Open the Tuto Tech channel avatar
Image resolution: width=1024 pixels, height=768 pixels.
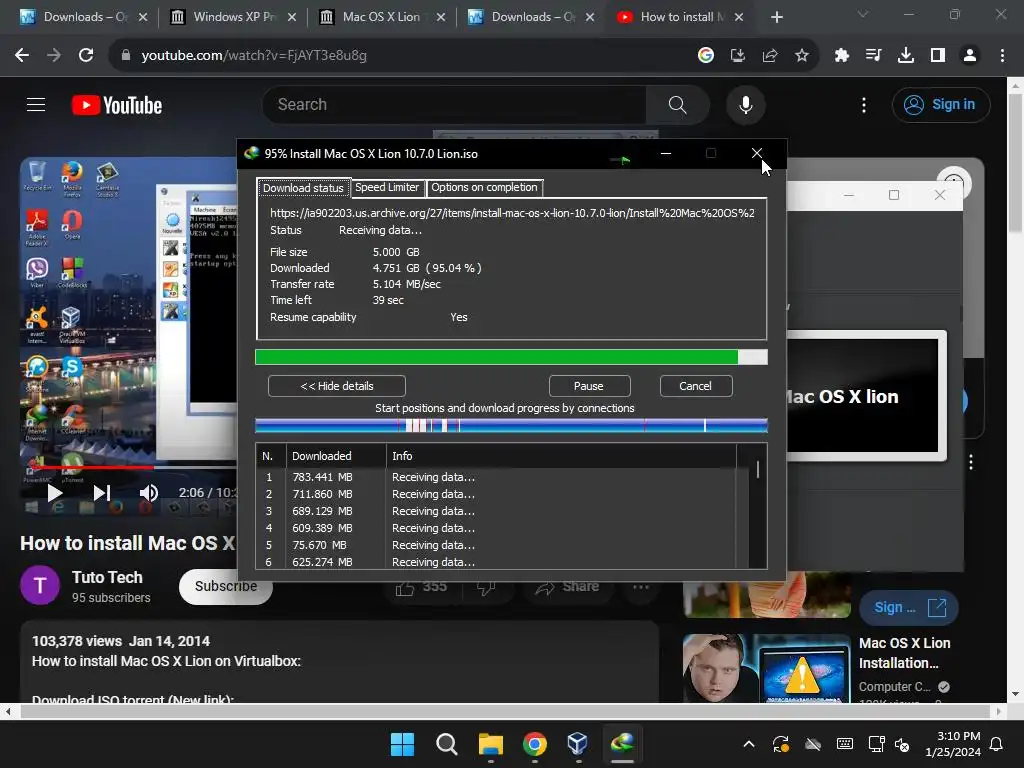coord(40,585)
